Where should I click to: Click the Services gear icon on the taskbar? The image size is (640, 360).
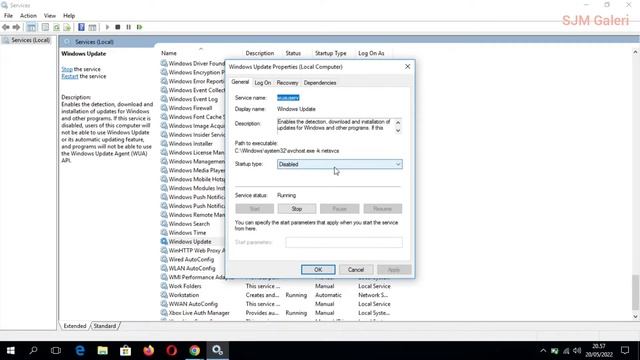click(x=218, y=350)
